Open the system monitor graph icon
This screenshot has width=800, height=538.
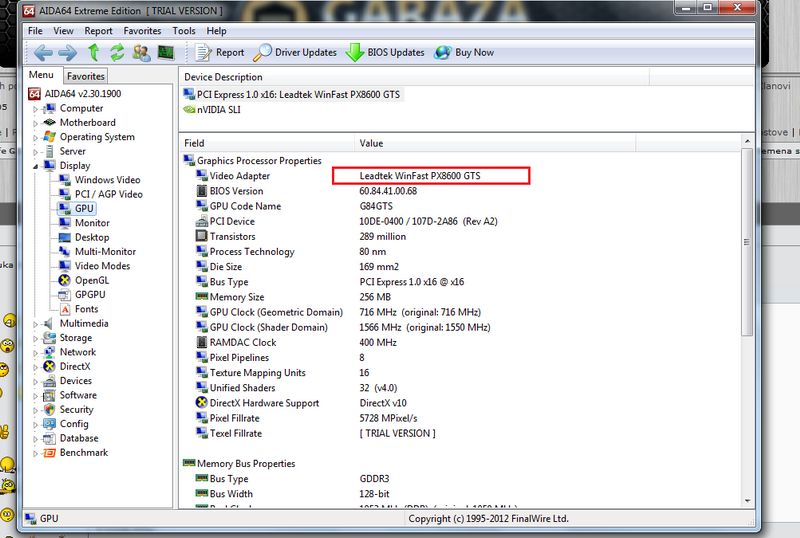point(167,53)
